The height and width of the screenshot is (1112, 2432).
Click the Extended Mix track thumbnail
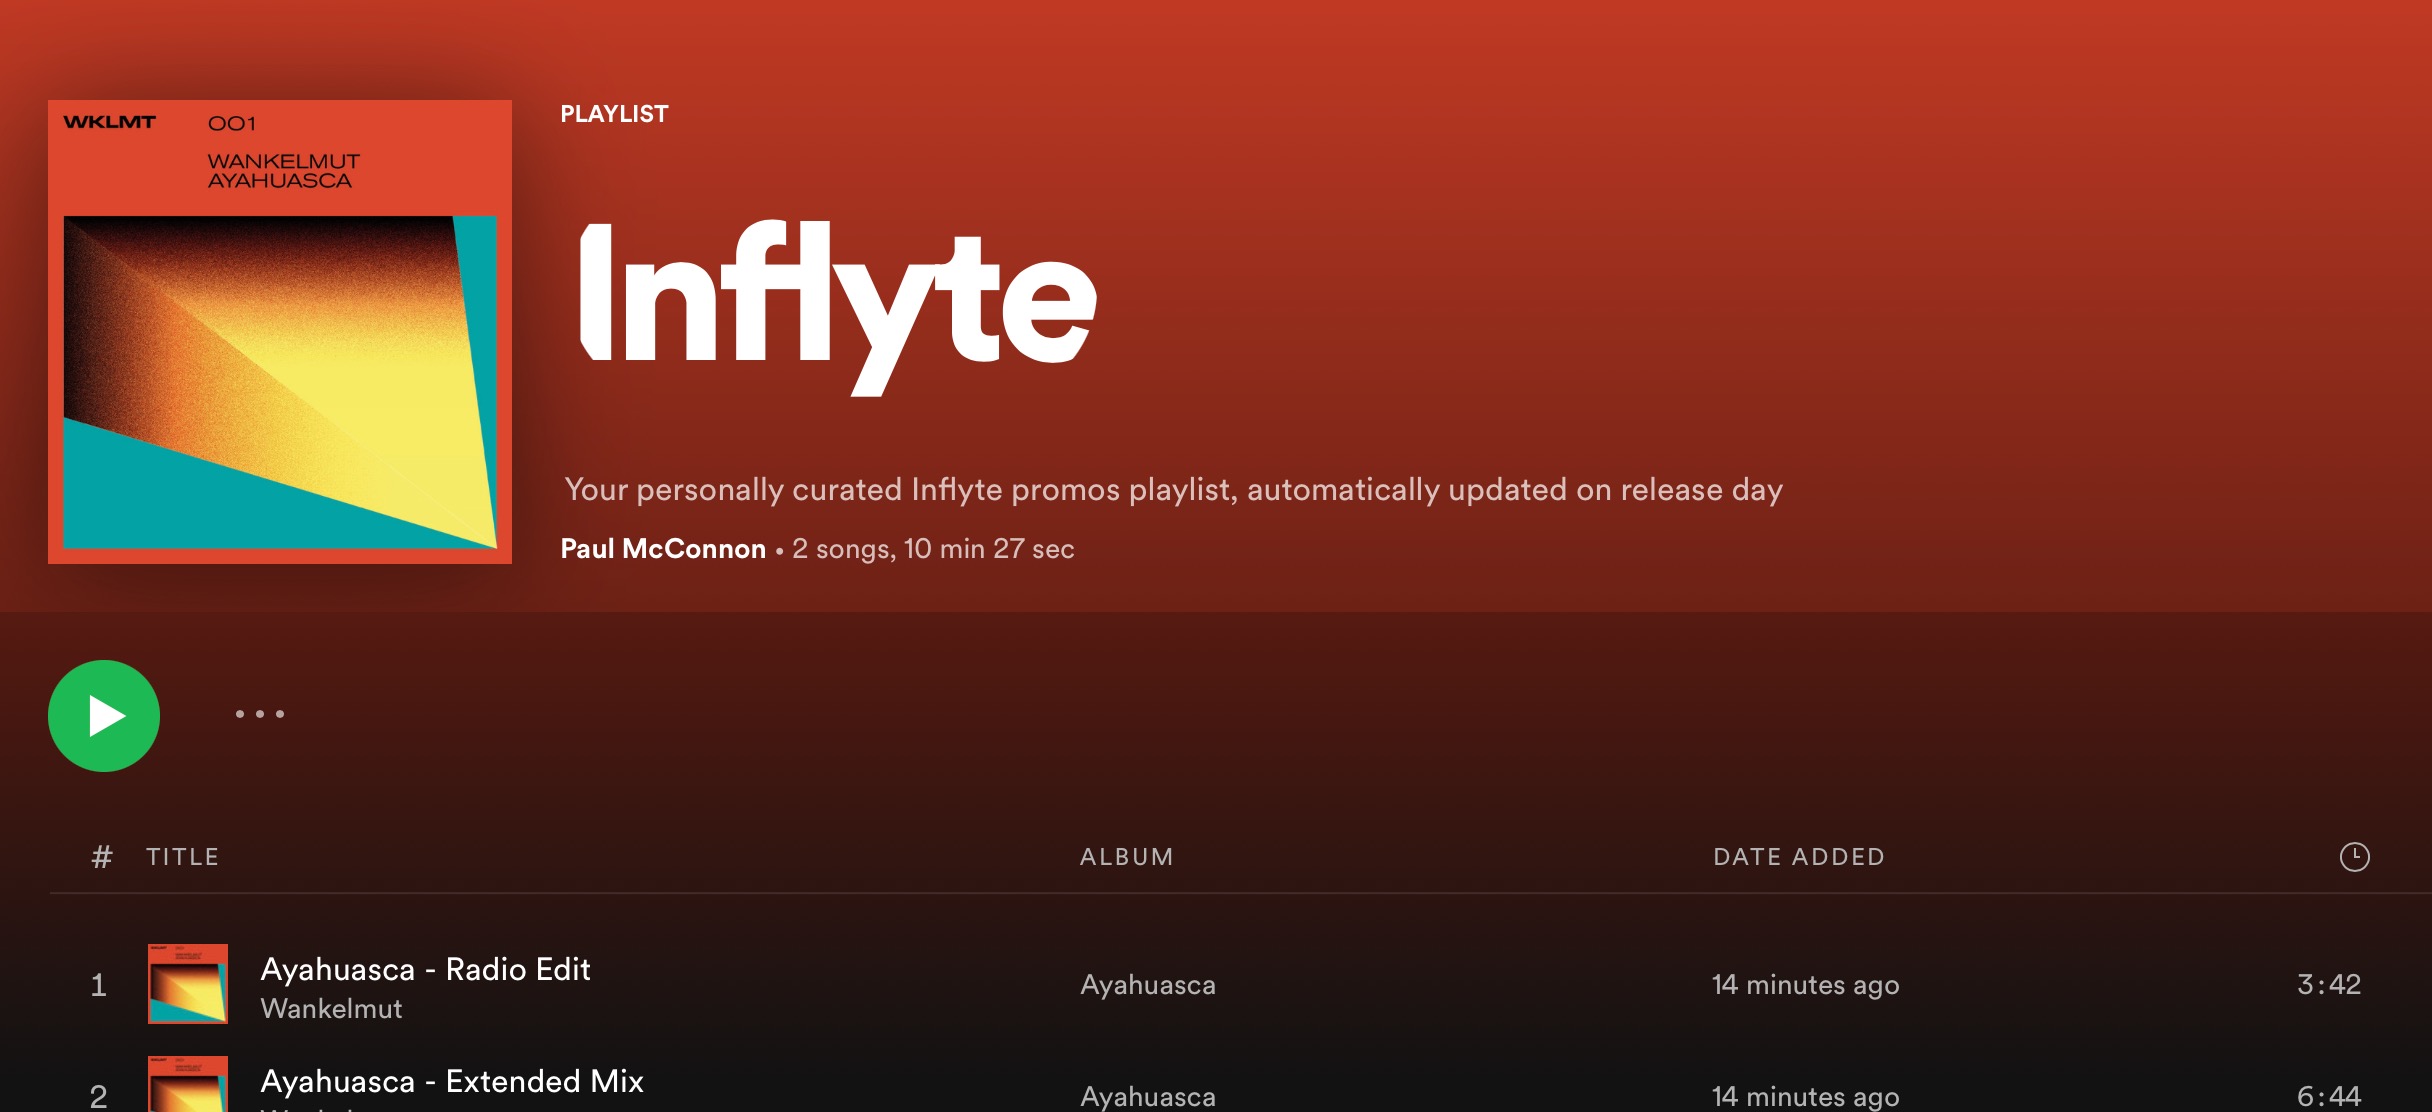pyautogui.click(x=188, y=1084)
